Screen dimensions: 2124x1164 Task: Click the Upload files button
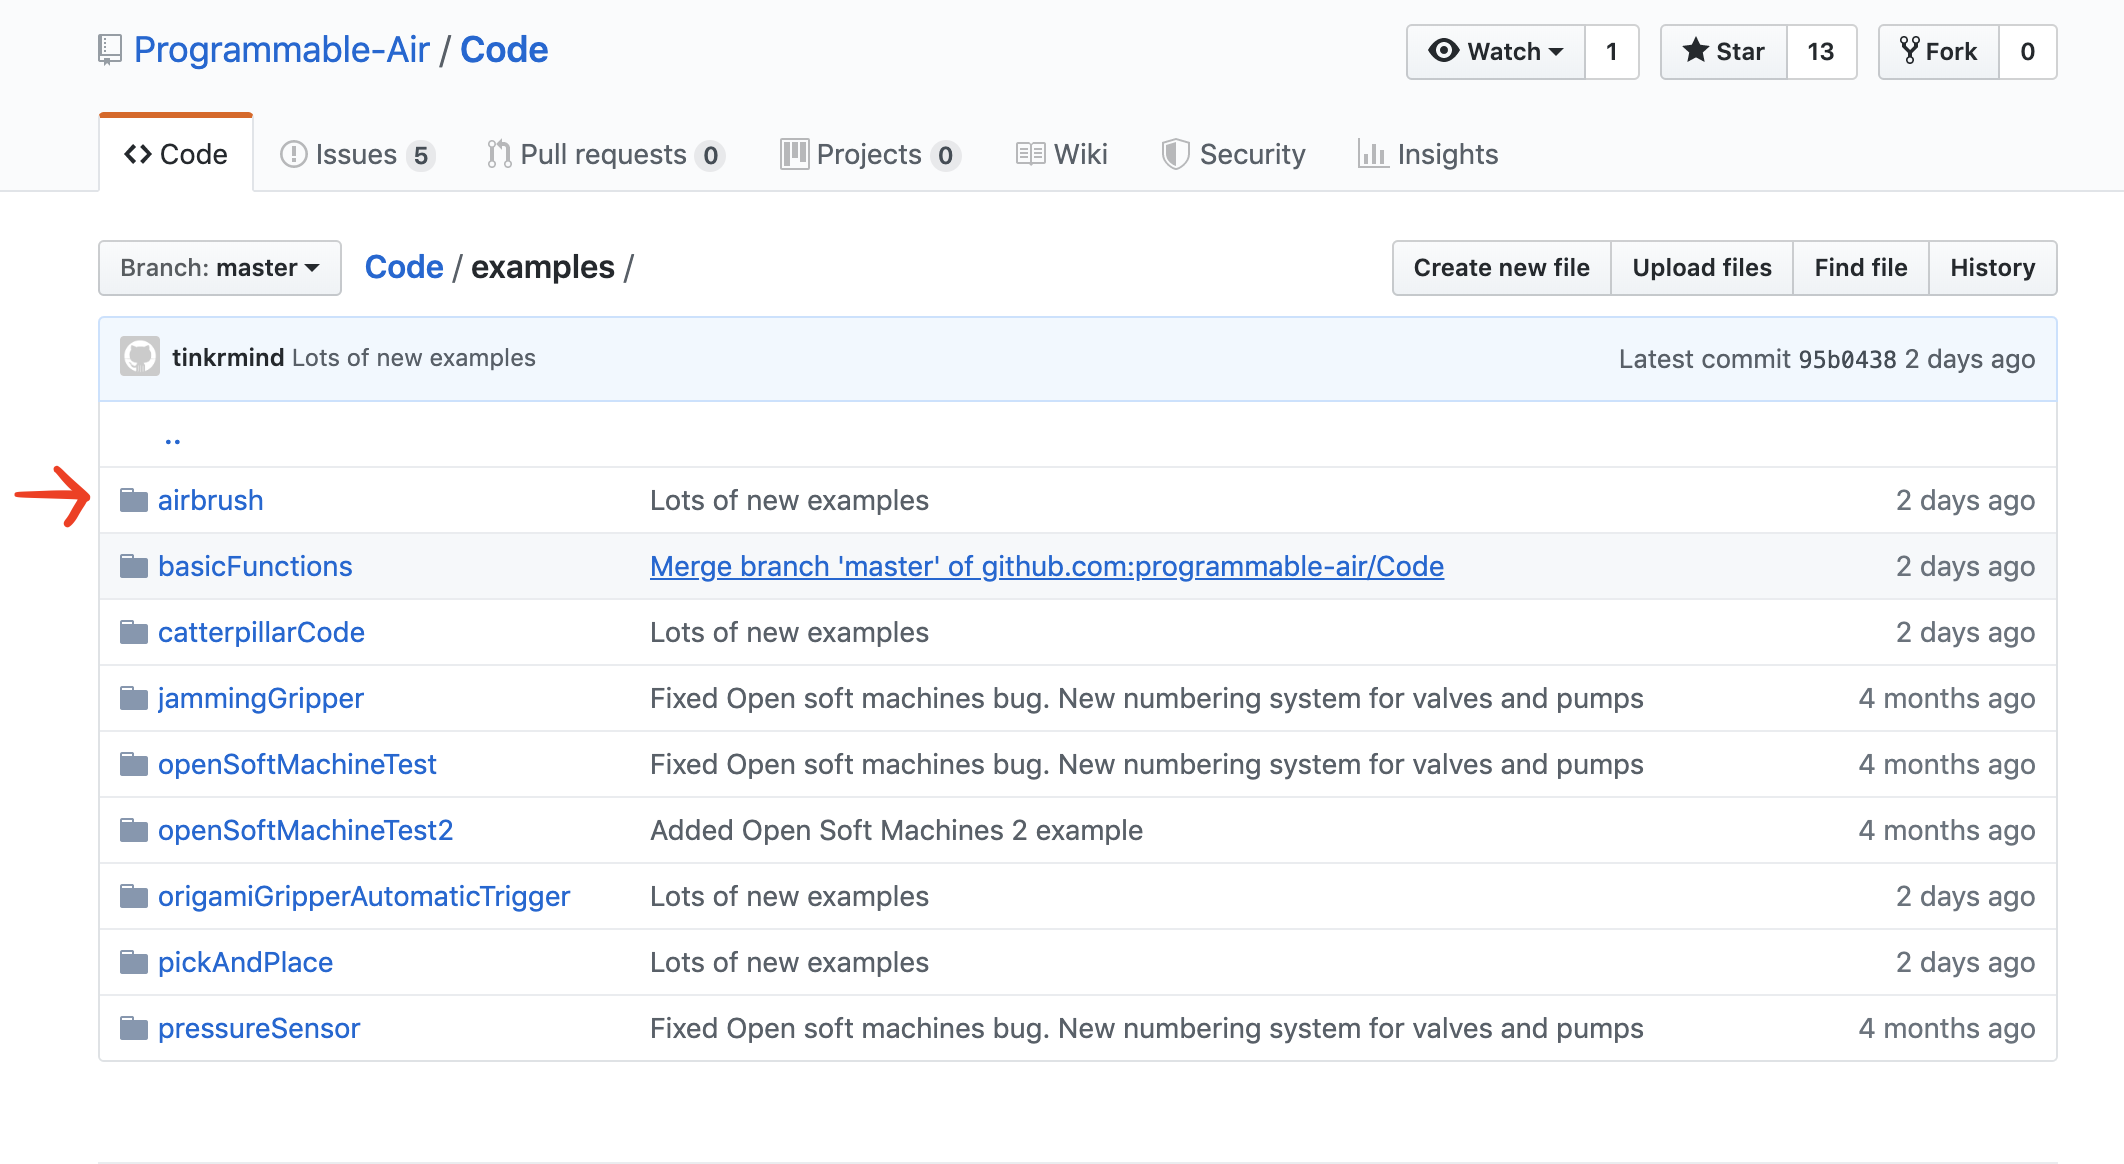click(1701, 268)
